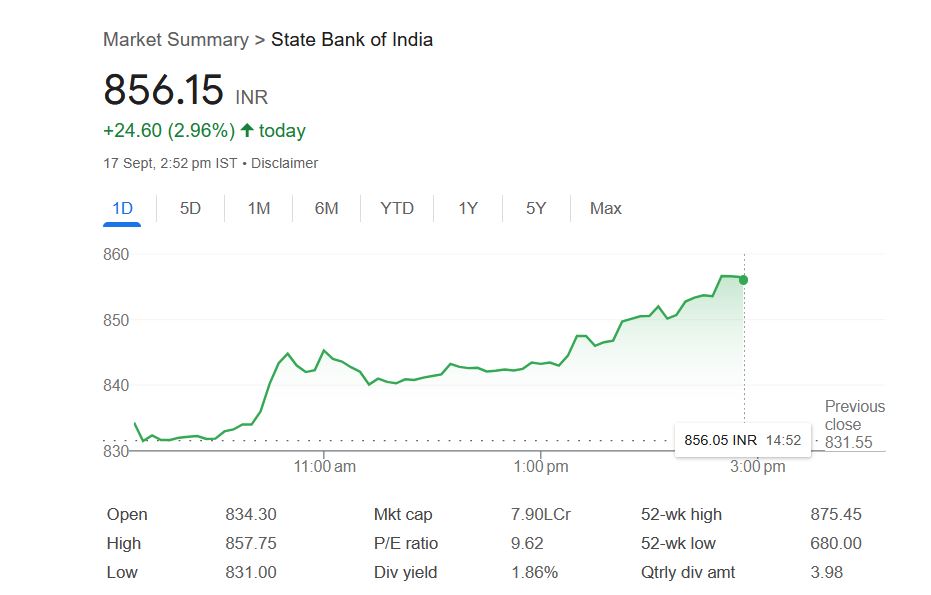The height and width of the screenshot is (595, 931).
Task: Click the Previous close label
Action: point(854,415)
